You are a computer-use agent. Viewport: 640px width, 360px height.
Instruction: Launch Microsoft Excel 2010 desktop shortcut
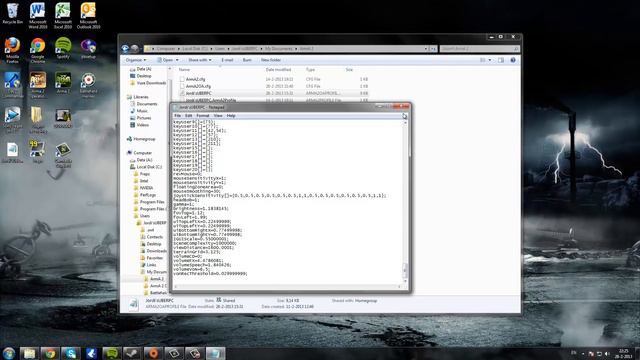click(x=63, y=16)
